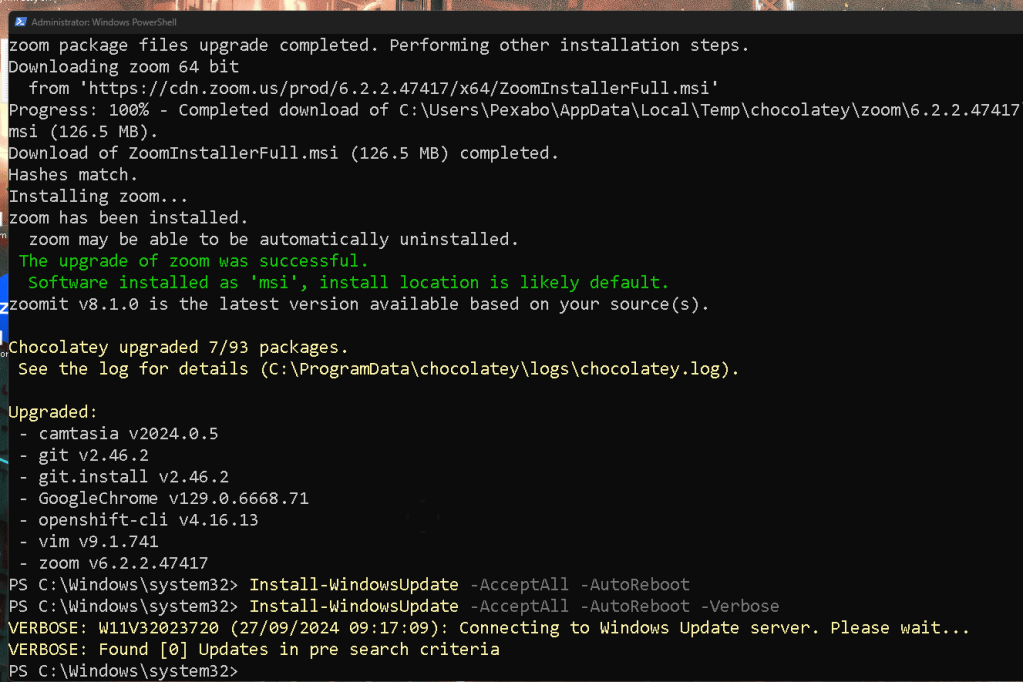
Task: Click the 'GoogleChrome v129.0.6668.71' entry
Action: [174, 498]
